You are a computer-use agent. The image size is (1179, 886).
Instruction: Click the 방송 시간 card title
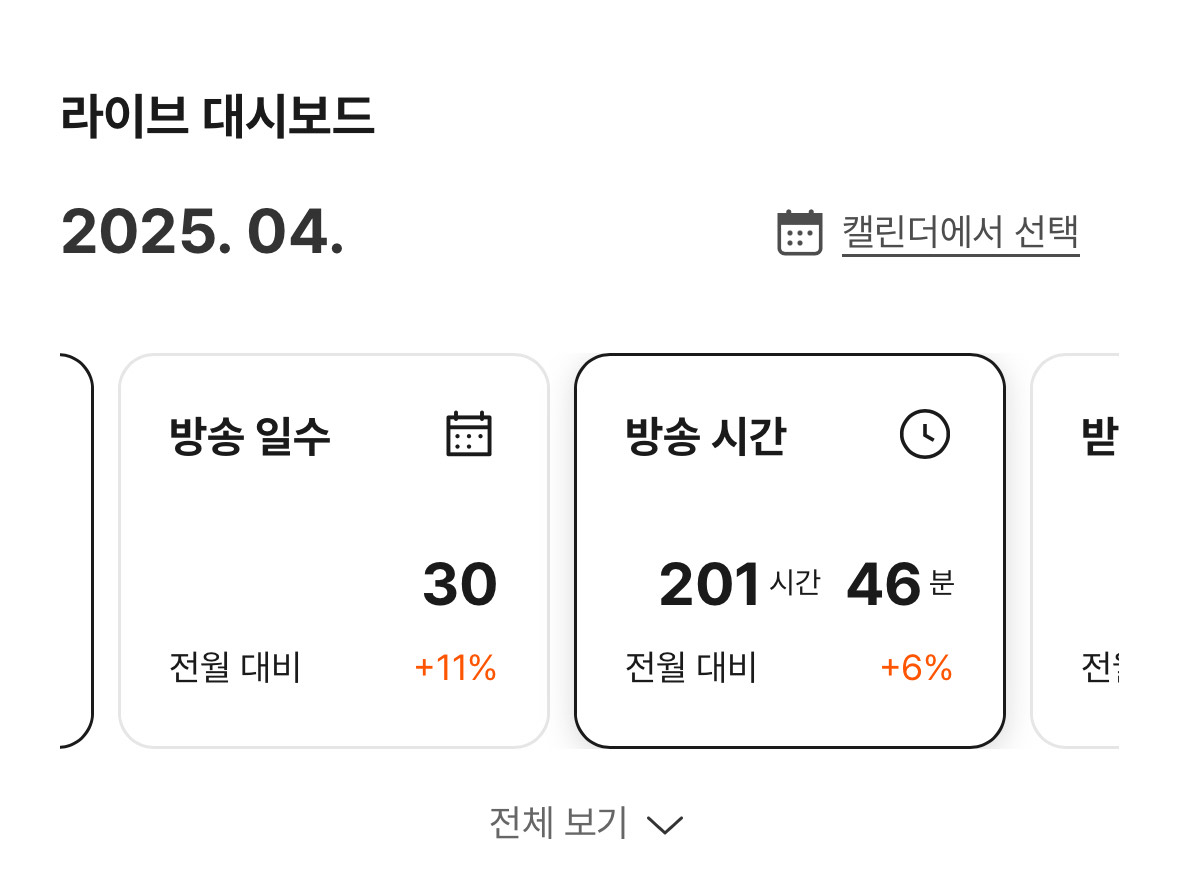[705, 435]
